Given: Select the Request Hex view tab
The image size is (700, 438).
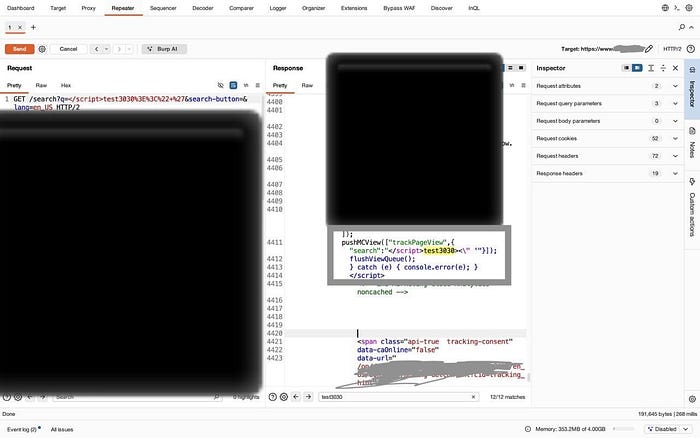Looking at the screenshot, I should point(66,85).
